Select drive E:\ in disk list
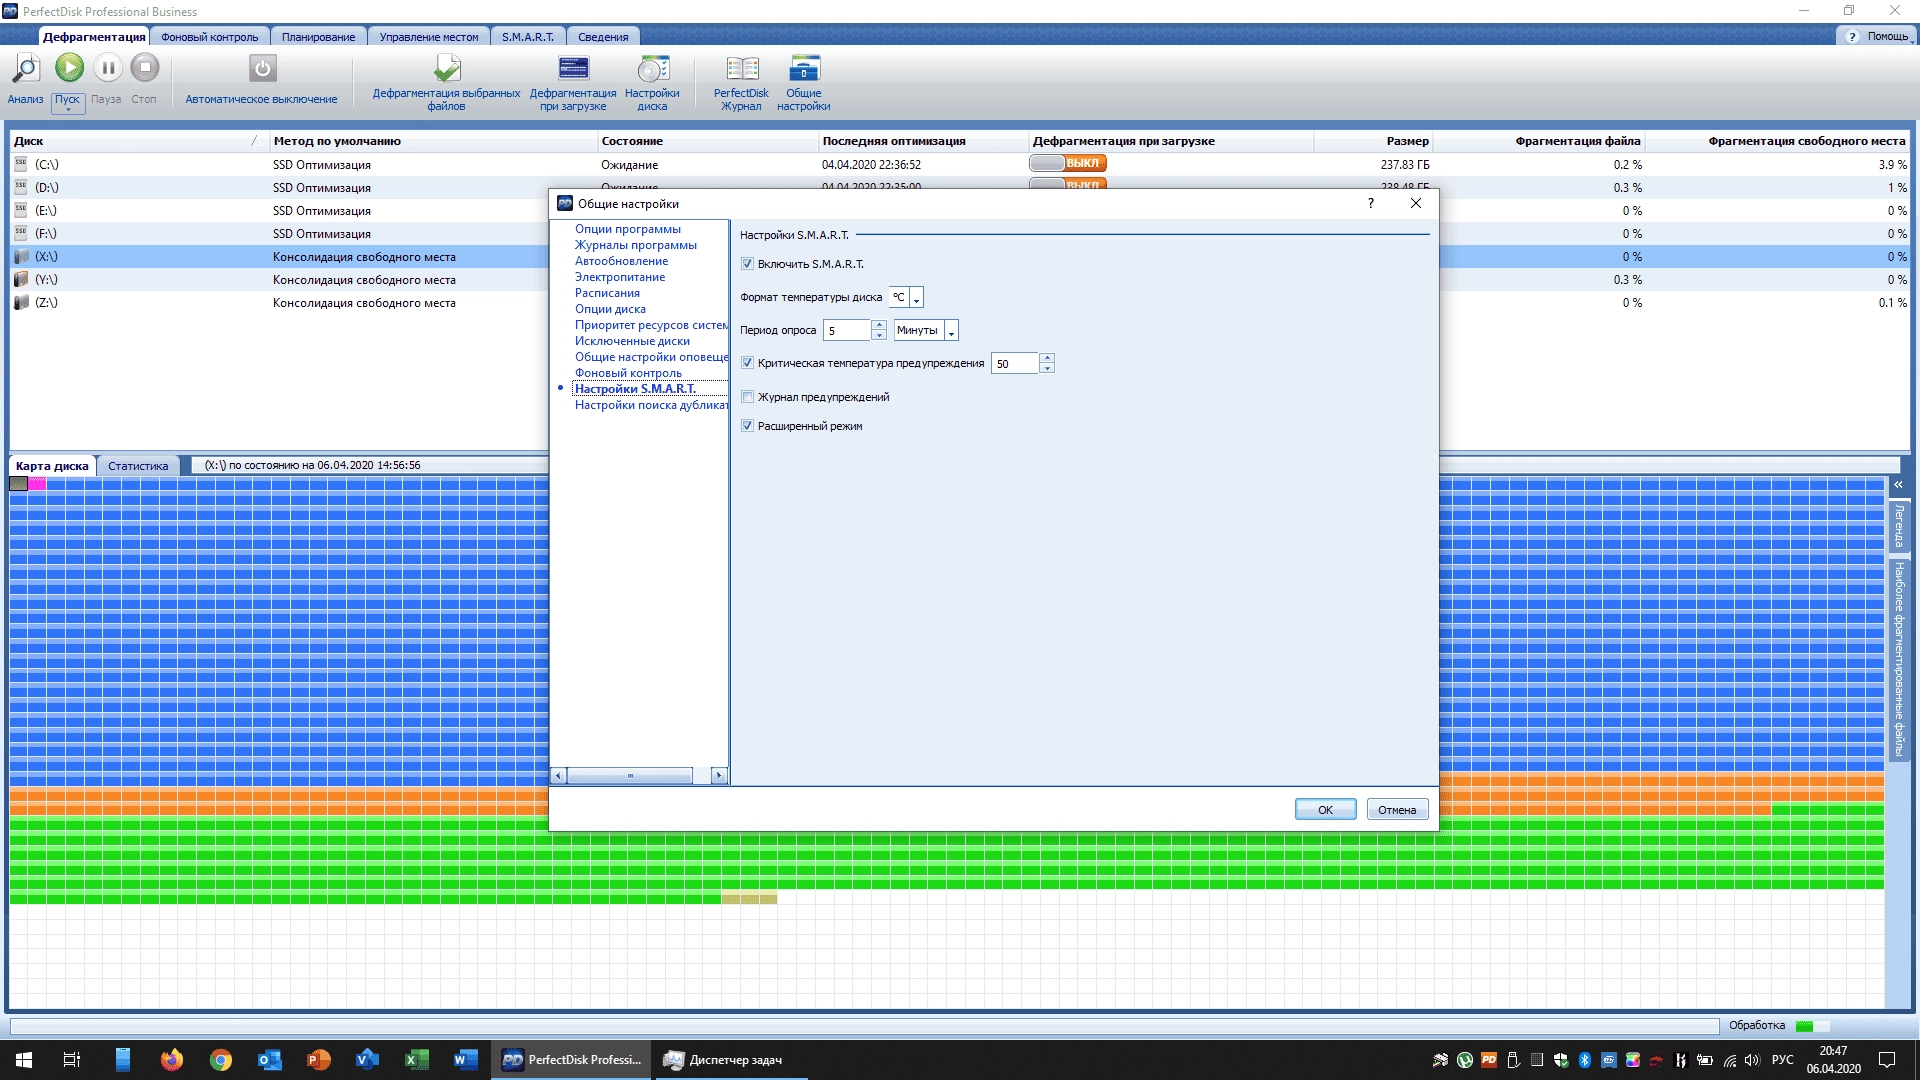The width and height of the screenshot is (1920, 1080). click(46, 210)
